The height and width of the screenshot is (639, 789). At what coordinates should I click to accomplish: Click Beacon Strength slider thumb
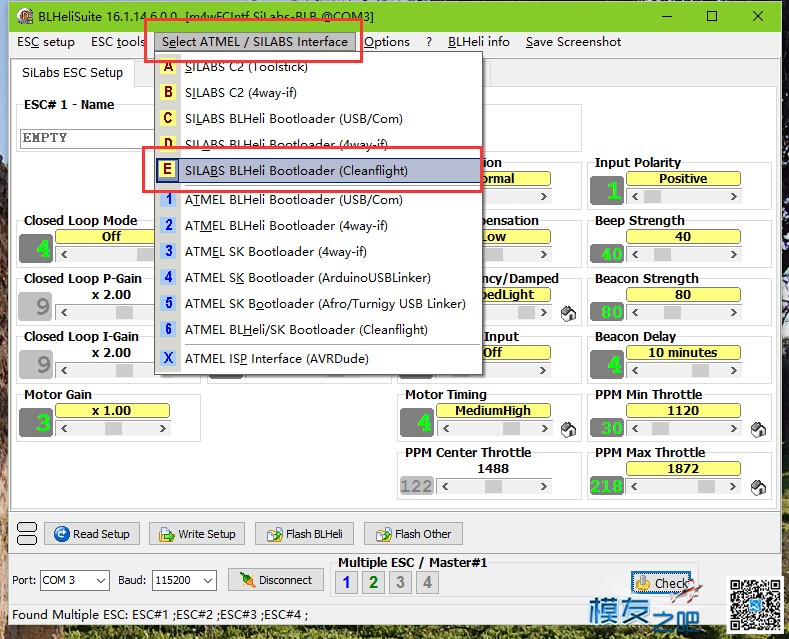tap(672, 312)
